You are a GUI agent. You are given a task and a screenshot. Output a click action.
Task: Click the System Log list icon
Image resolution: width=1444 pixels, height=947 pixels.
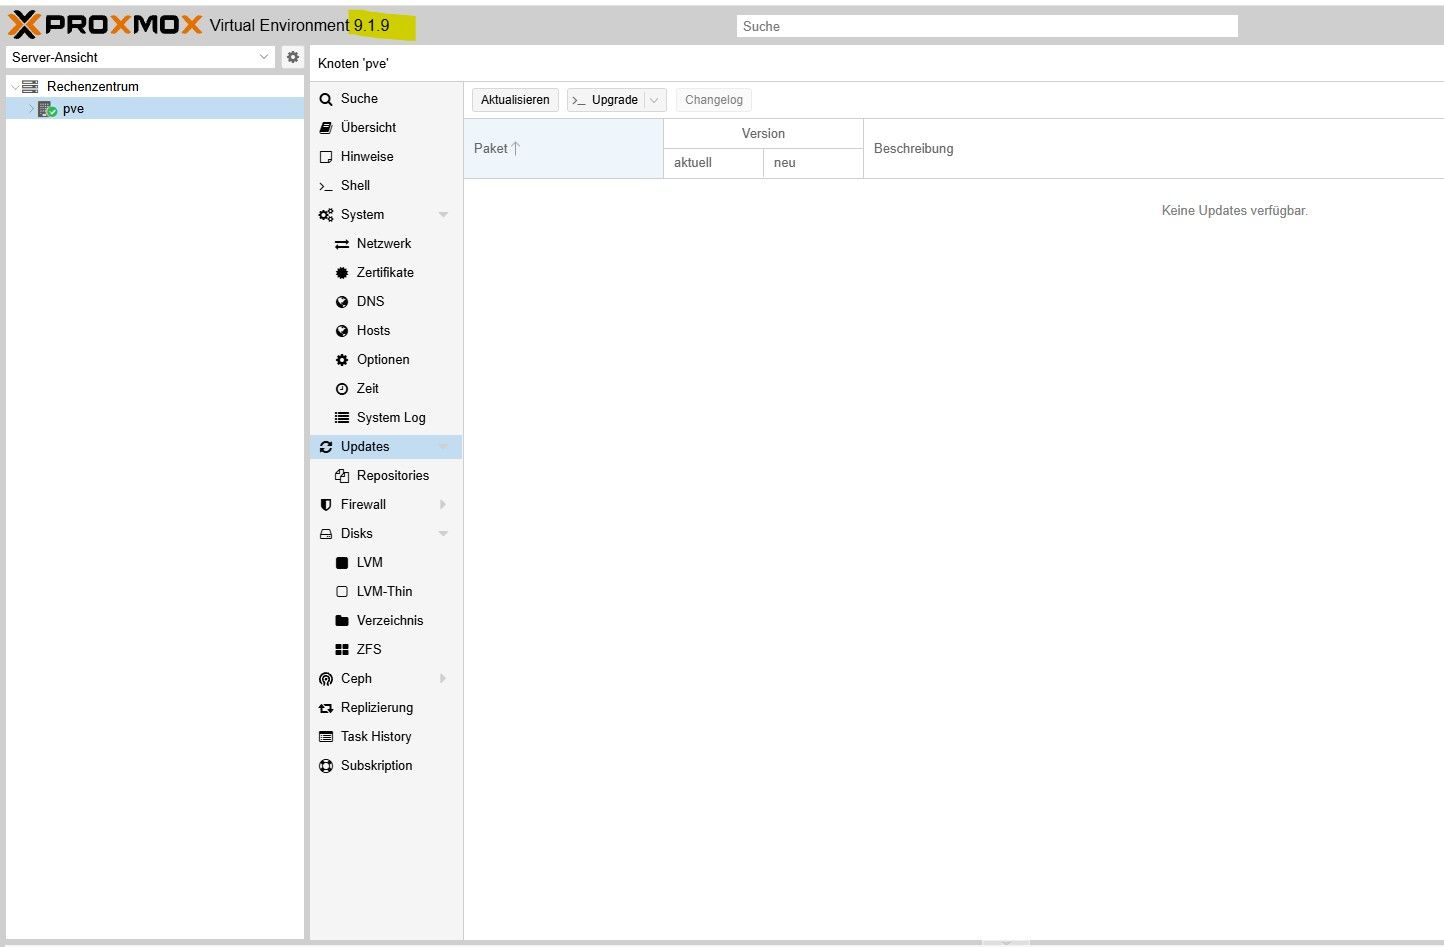point(342,418)
